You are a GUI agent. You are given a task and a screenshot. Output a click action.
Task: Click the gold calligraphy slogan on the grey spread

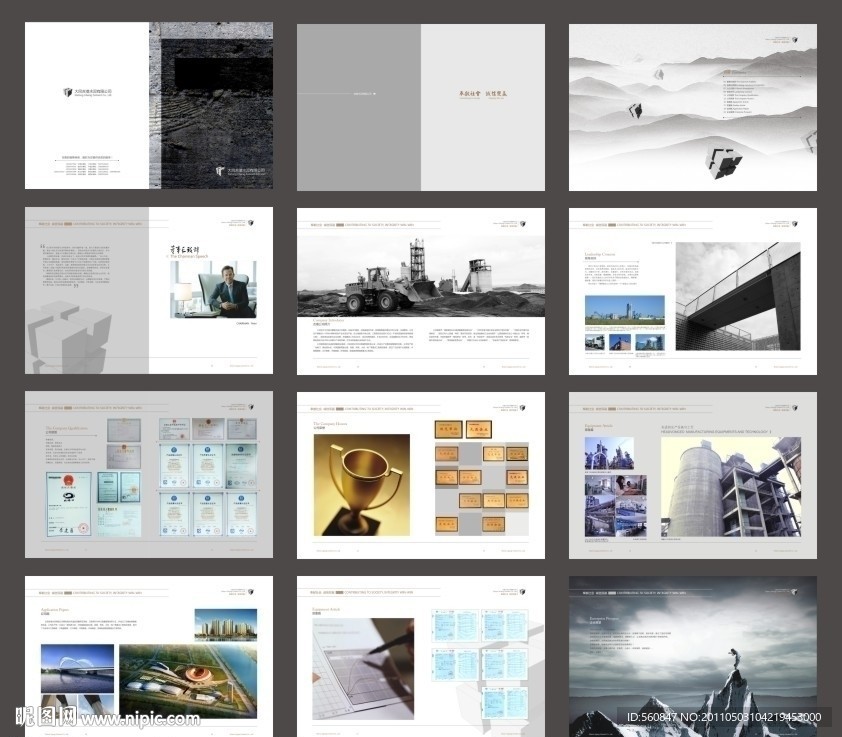(484, 93)
